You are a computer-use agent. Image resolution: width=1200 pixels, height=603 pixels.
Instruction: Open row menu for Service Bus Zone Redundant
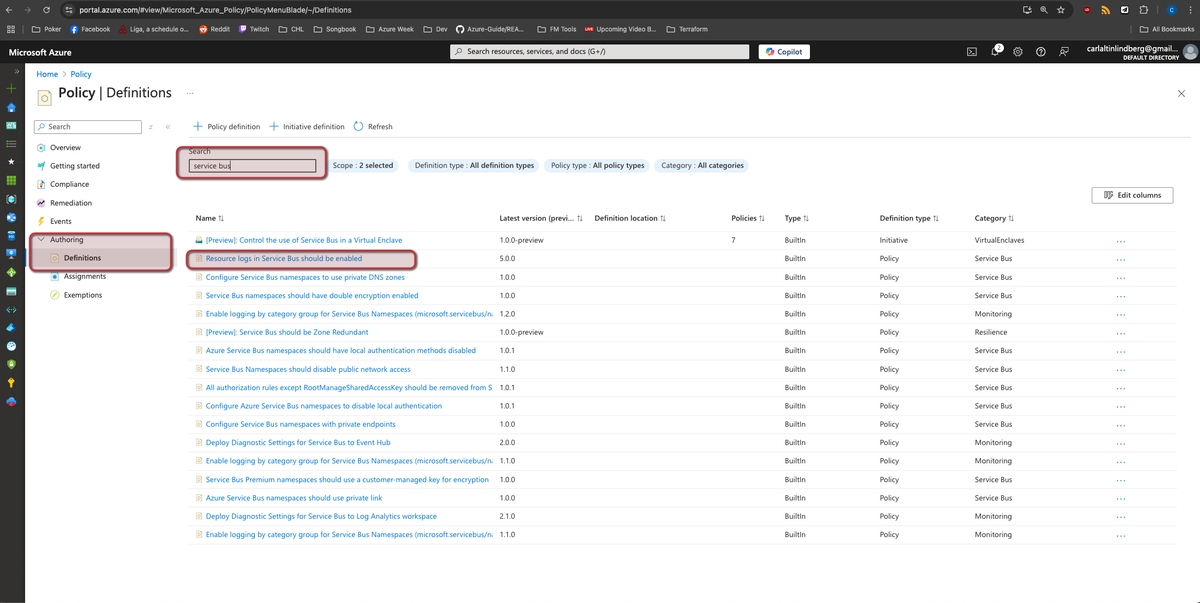[x=1120, y=332]
